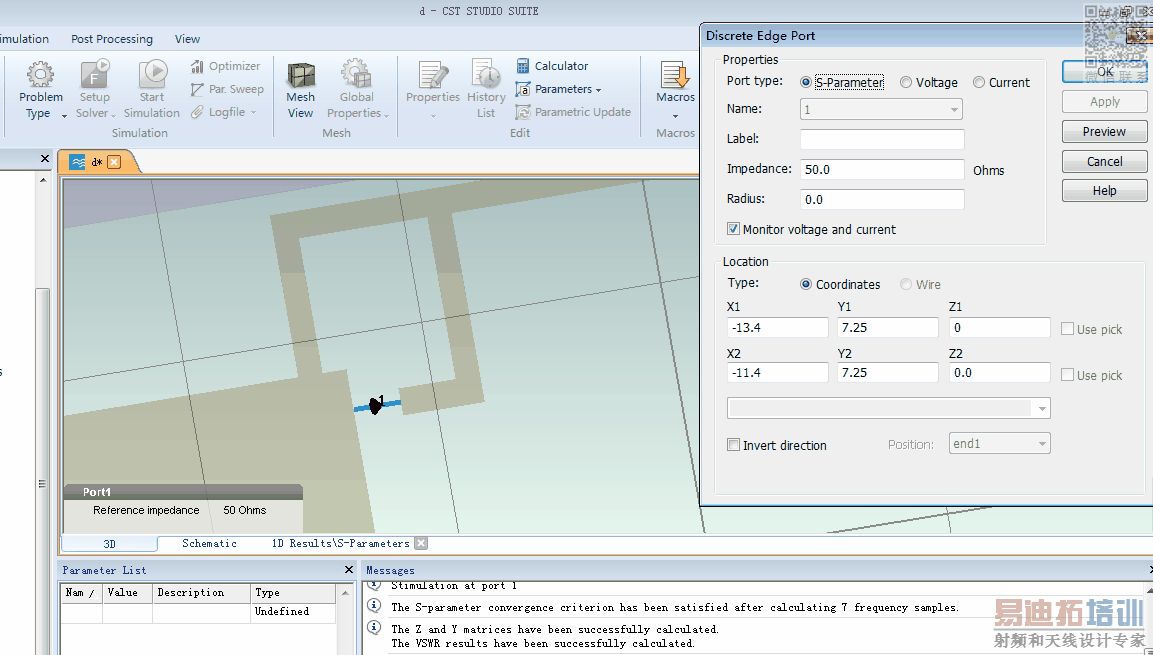
Task: Expand the Macros dropdown arrow
Action: pyautogui.click(x=675, y=115)
